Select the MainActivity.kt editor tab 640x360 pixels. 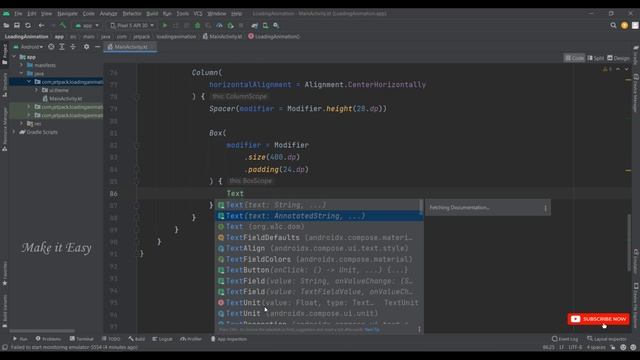click(x=131, y=47)
